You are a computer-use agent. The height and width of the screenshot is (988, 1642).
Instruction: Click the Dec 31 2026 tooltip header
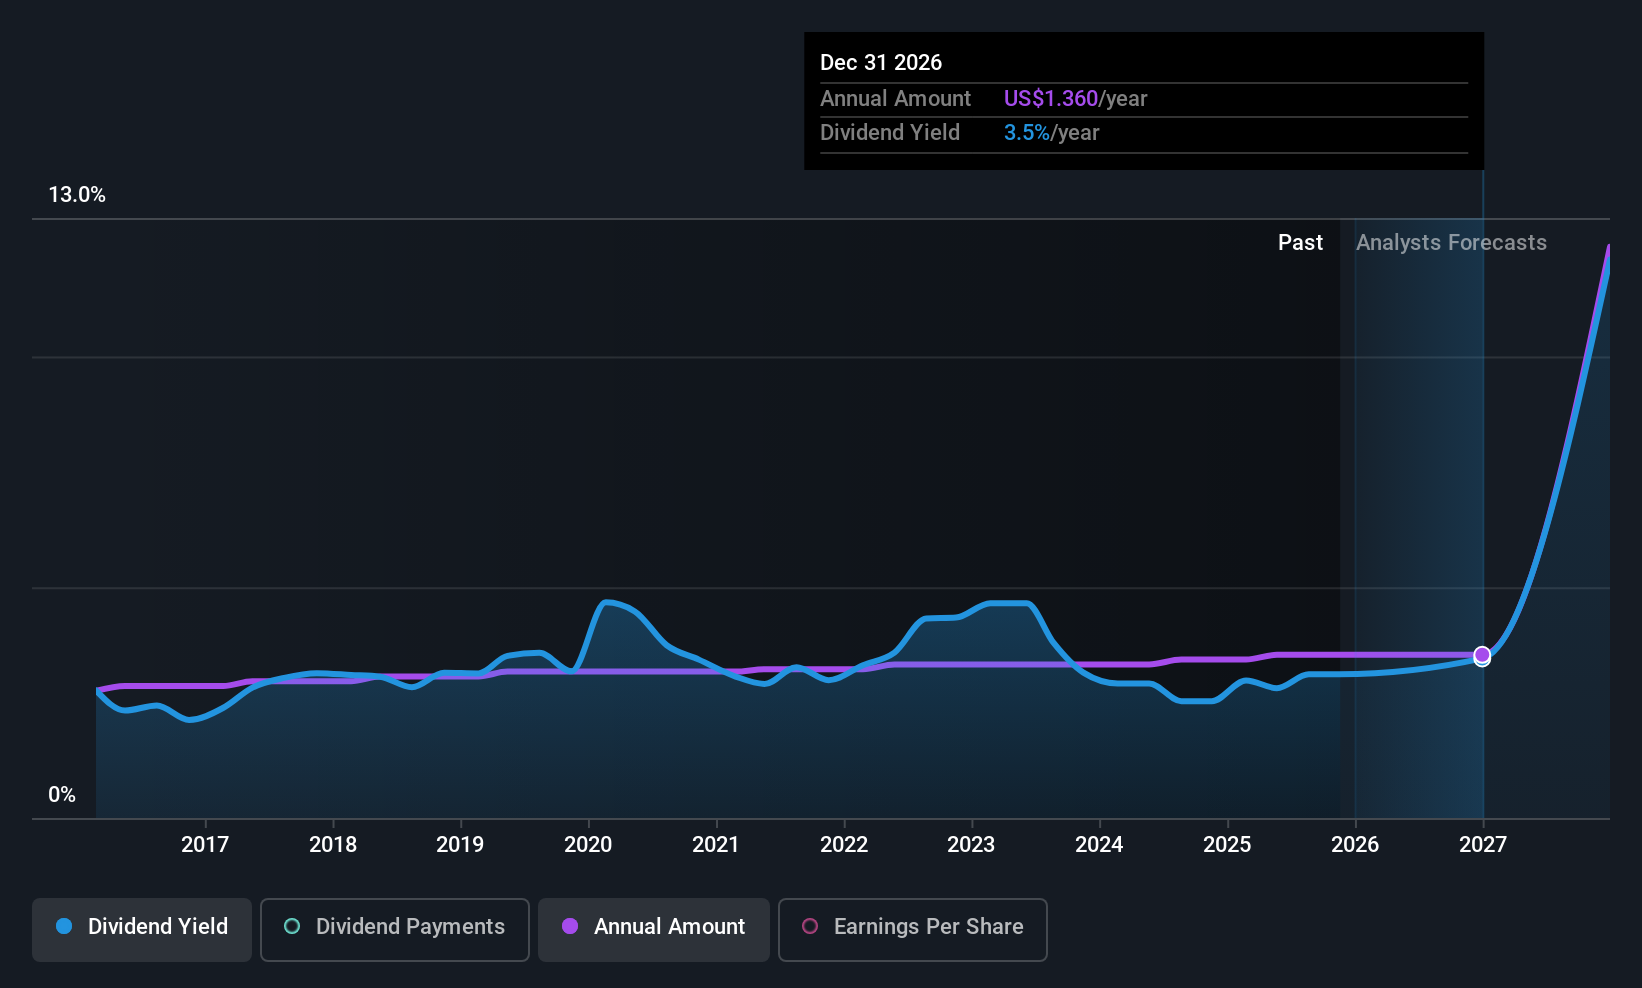pos(881,62)
